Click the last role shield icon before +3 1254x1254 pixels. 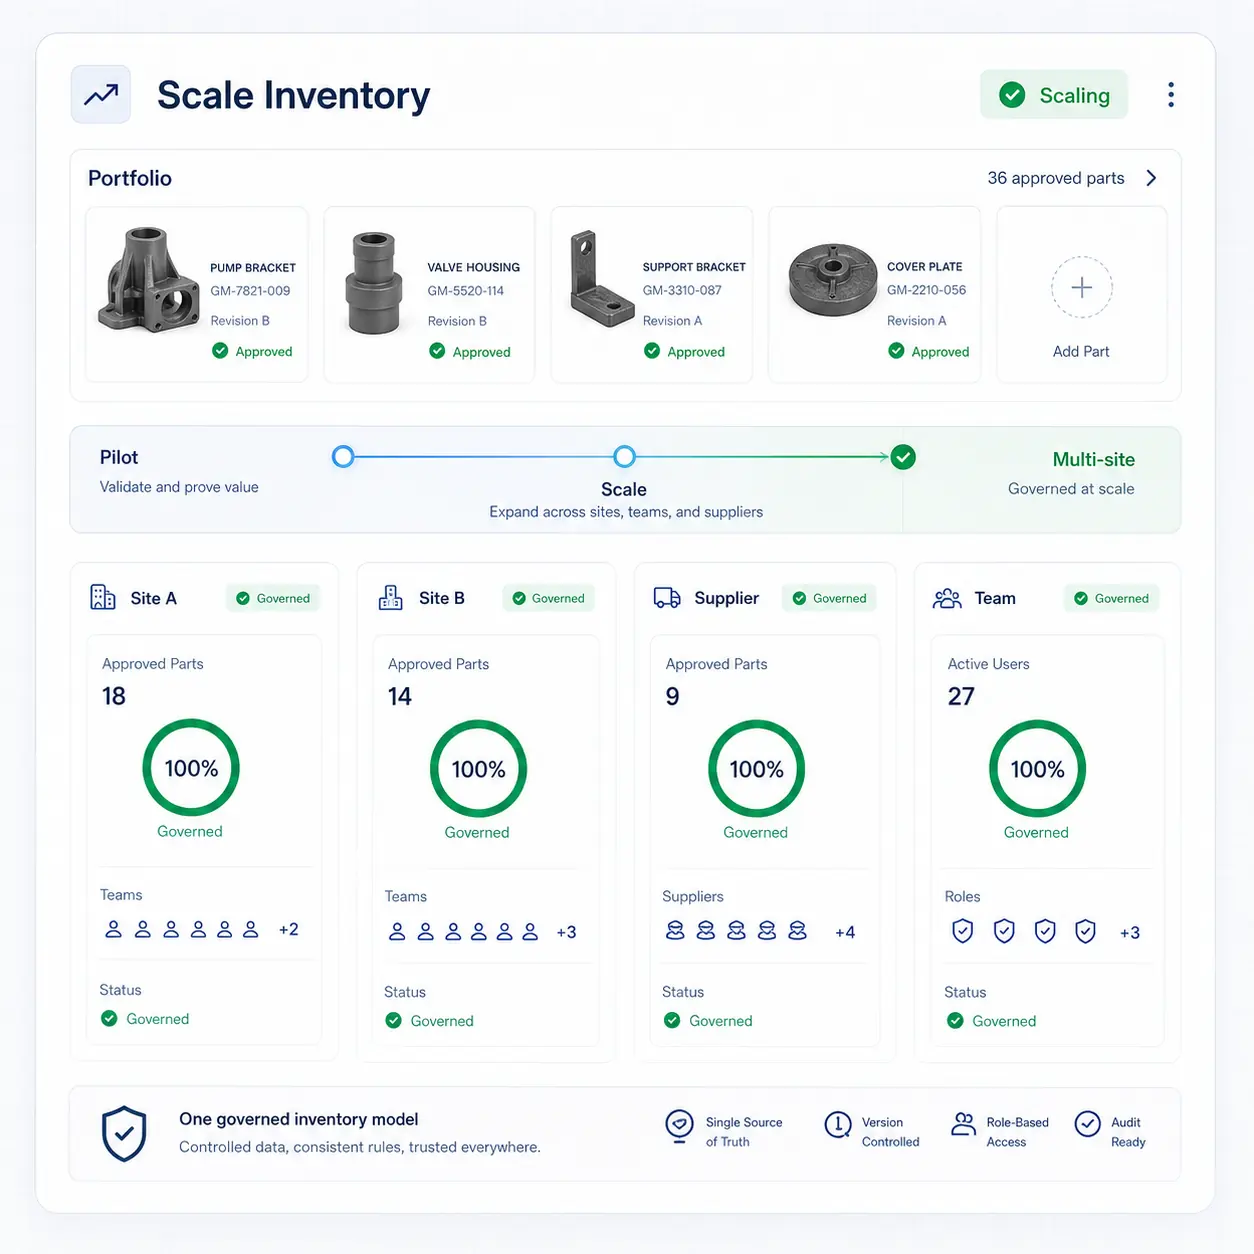[1085, 931]
